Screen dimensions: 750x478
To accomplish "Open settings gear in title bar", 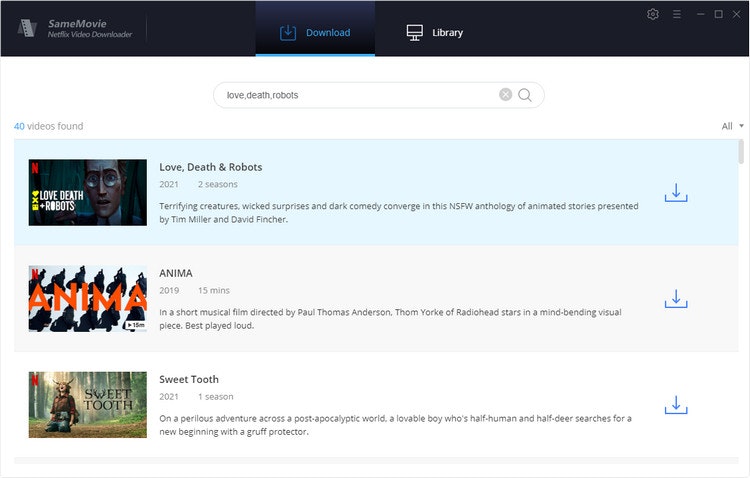I will (653, 14).
